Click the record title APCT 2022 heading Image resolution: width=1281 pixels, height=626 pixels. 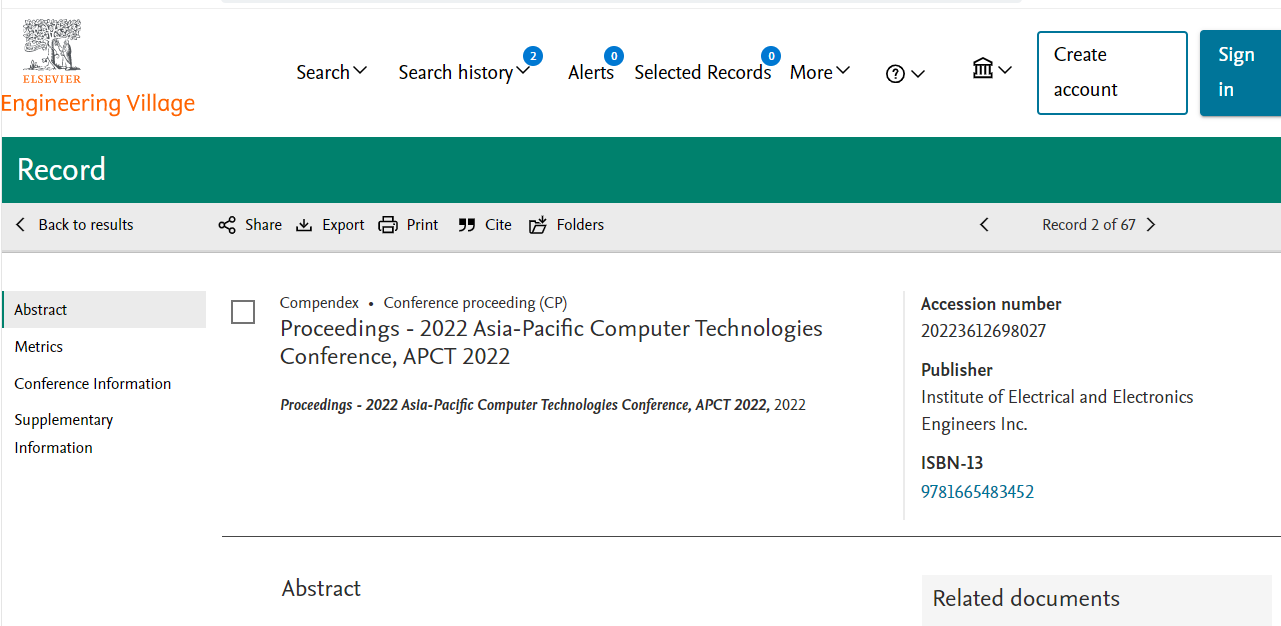[551, 342]
